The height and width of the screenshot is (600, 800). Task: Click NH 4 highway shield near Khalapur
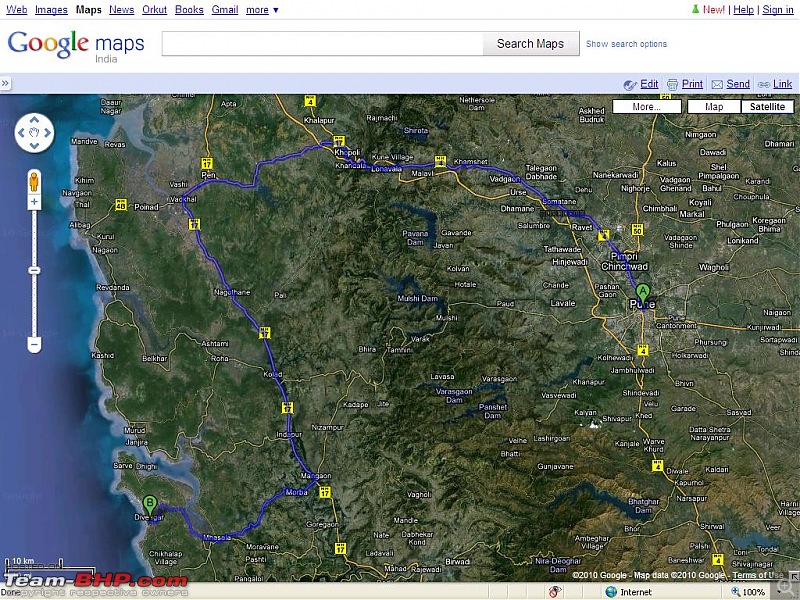[310, 101]
